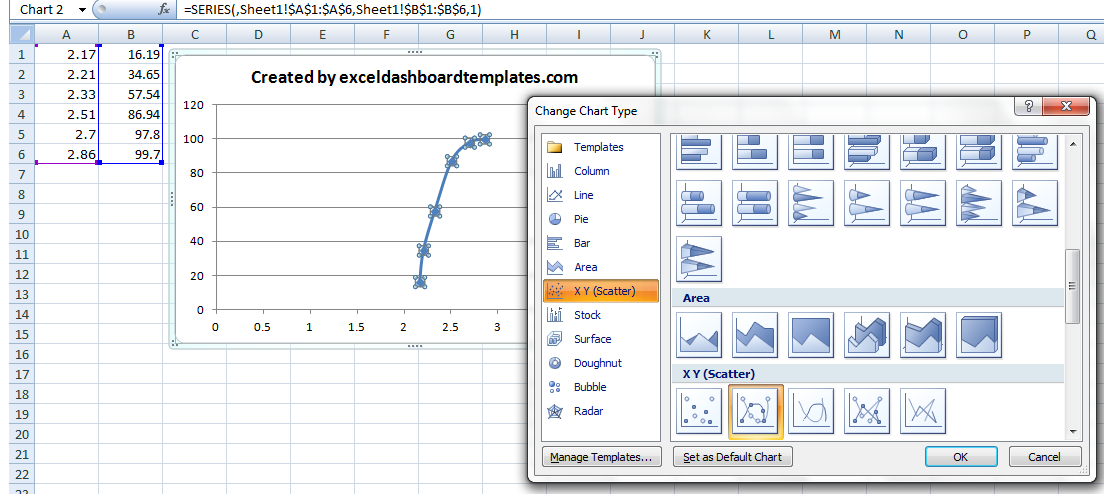Select Scatter with only Markers chart

pos(699,410)
